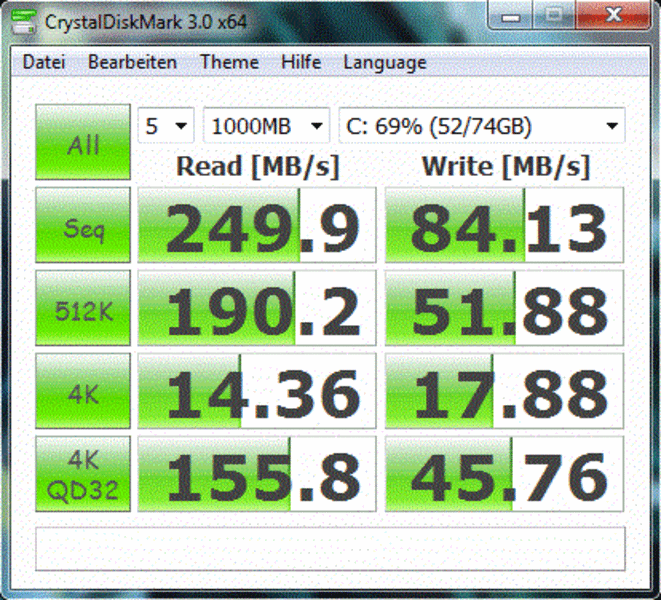The image size is (661, 600).
Task: Click the Write [MB/s] column header
Action: click(505, 167)
